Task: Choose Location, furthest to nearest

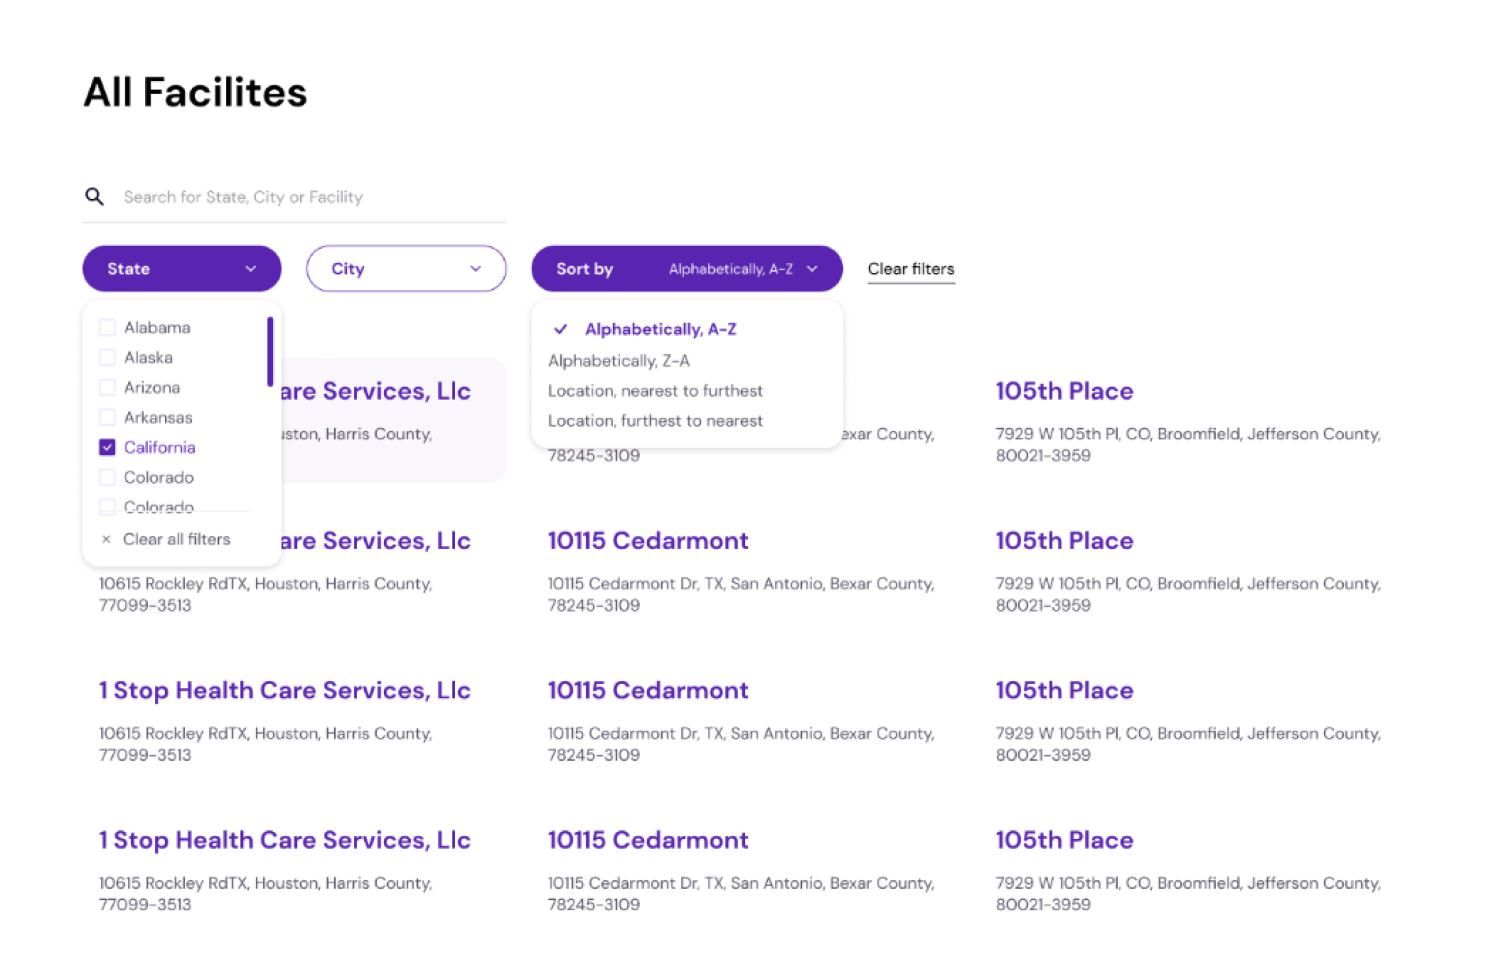Action: tap(655, 420)
